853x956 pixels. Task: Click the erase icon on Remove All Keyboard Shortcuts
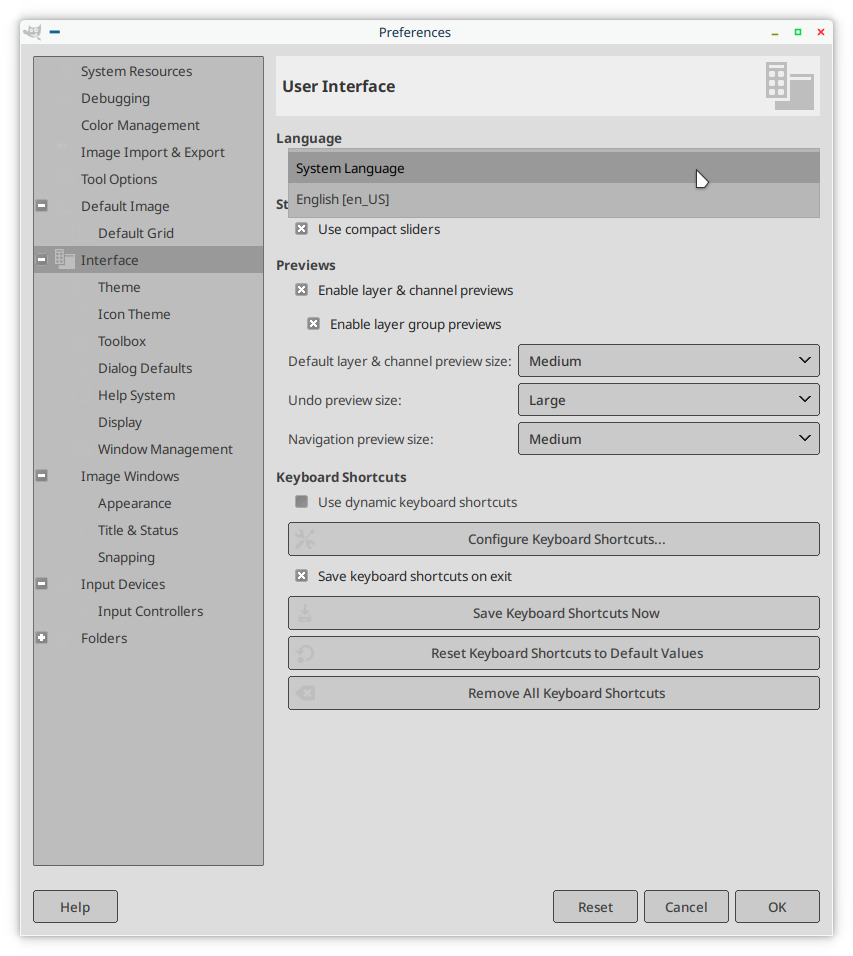click(x=305, y=693)
